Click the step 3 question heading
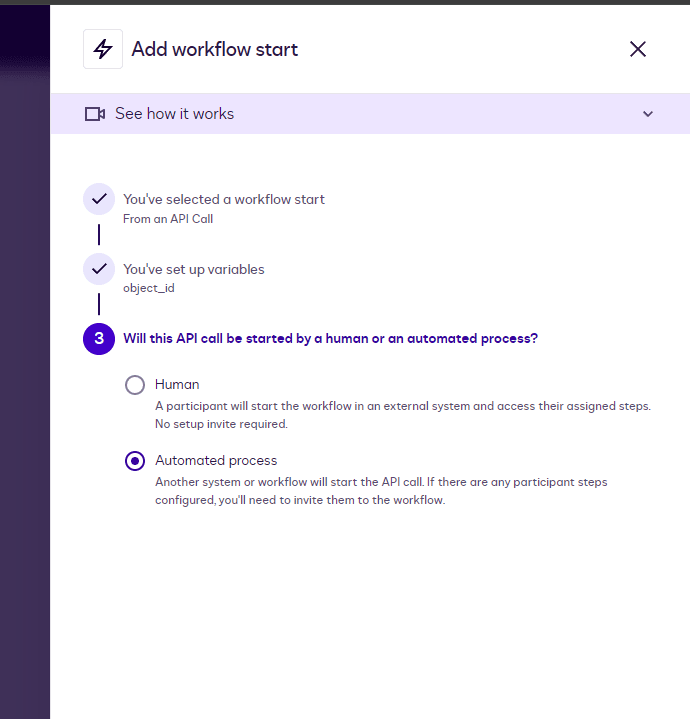This screenshot has width=690, height=719. 330,339
